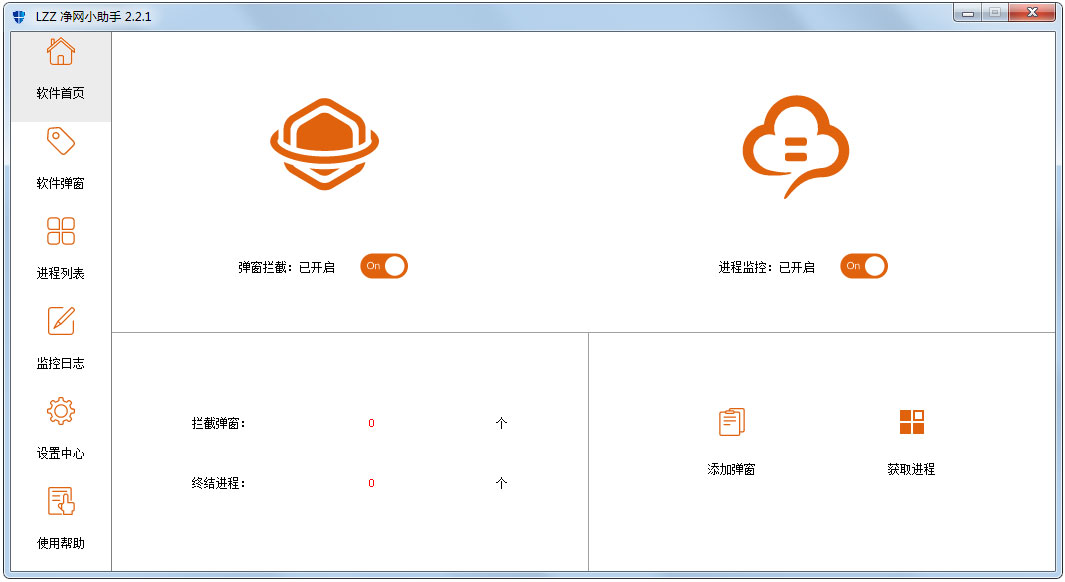Open the 设置中心 gear icon

pyautogui.click(x=60, y=411)
